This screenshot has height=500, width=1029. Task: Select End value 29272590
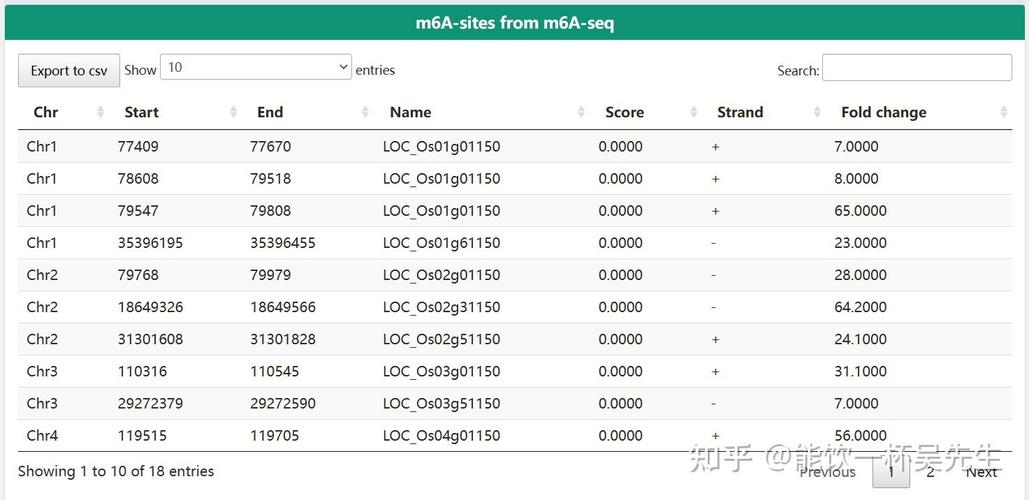coord(283,404)
